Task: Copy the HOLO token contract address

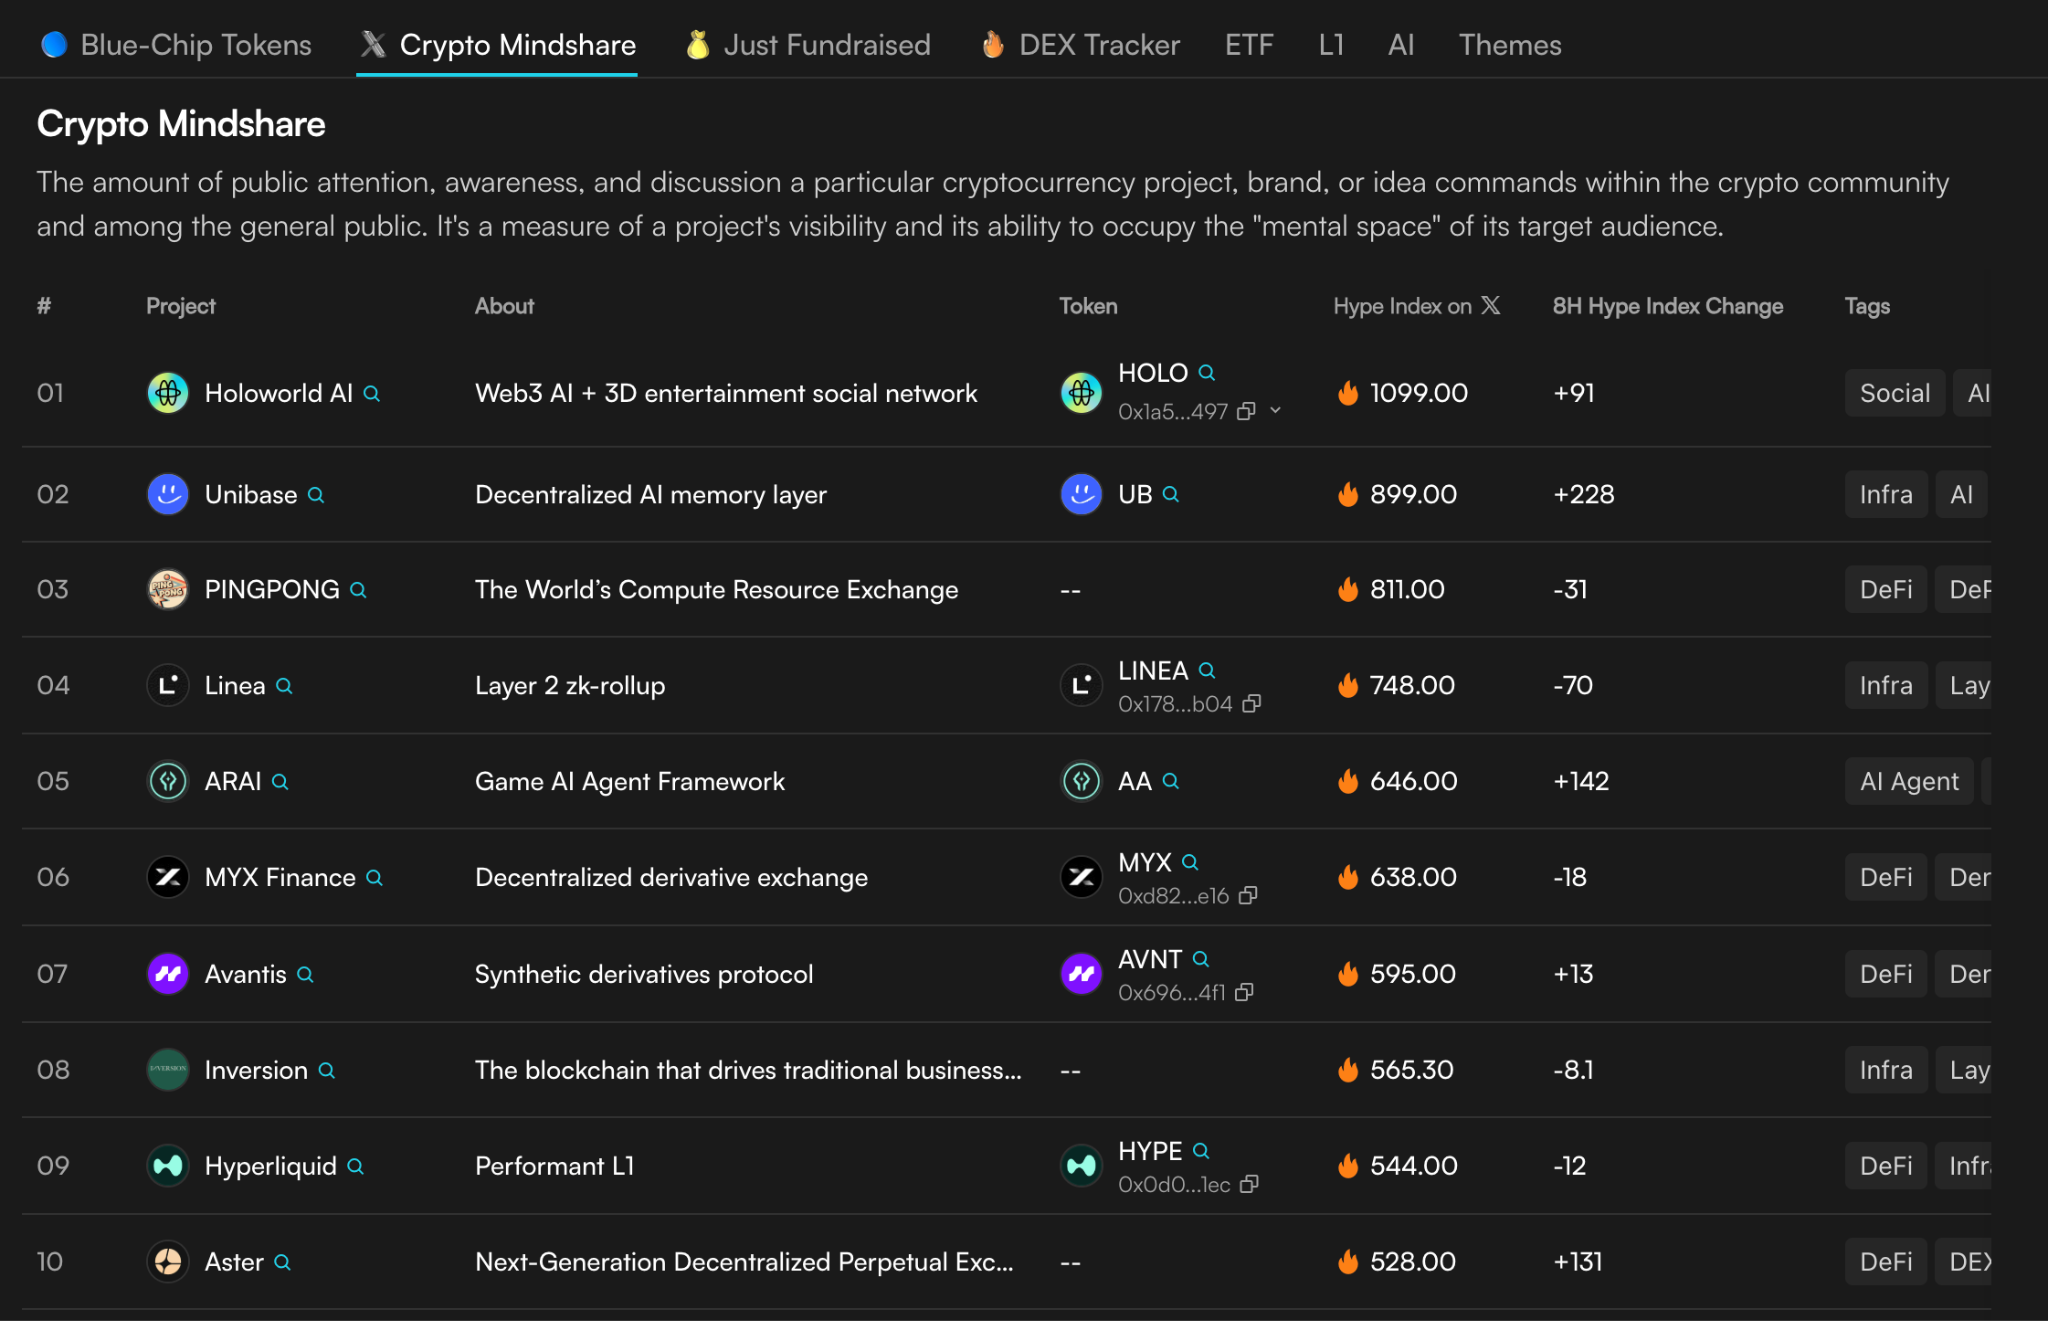Action: [1246, 412]
